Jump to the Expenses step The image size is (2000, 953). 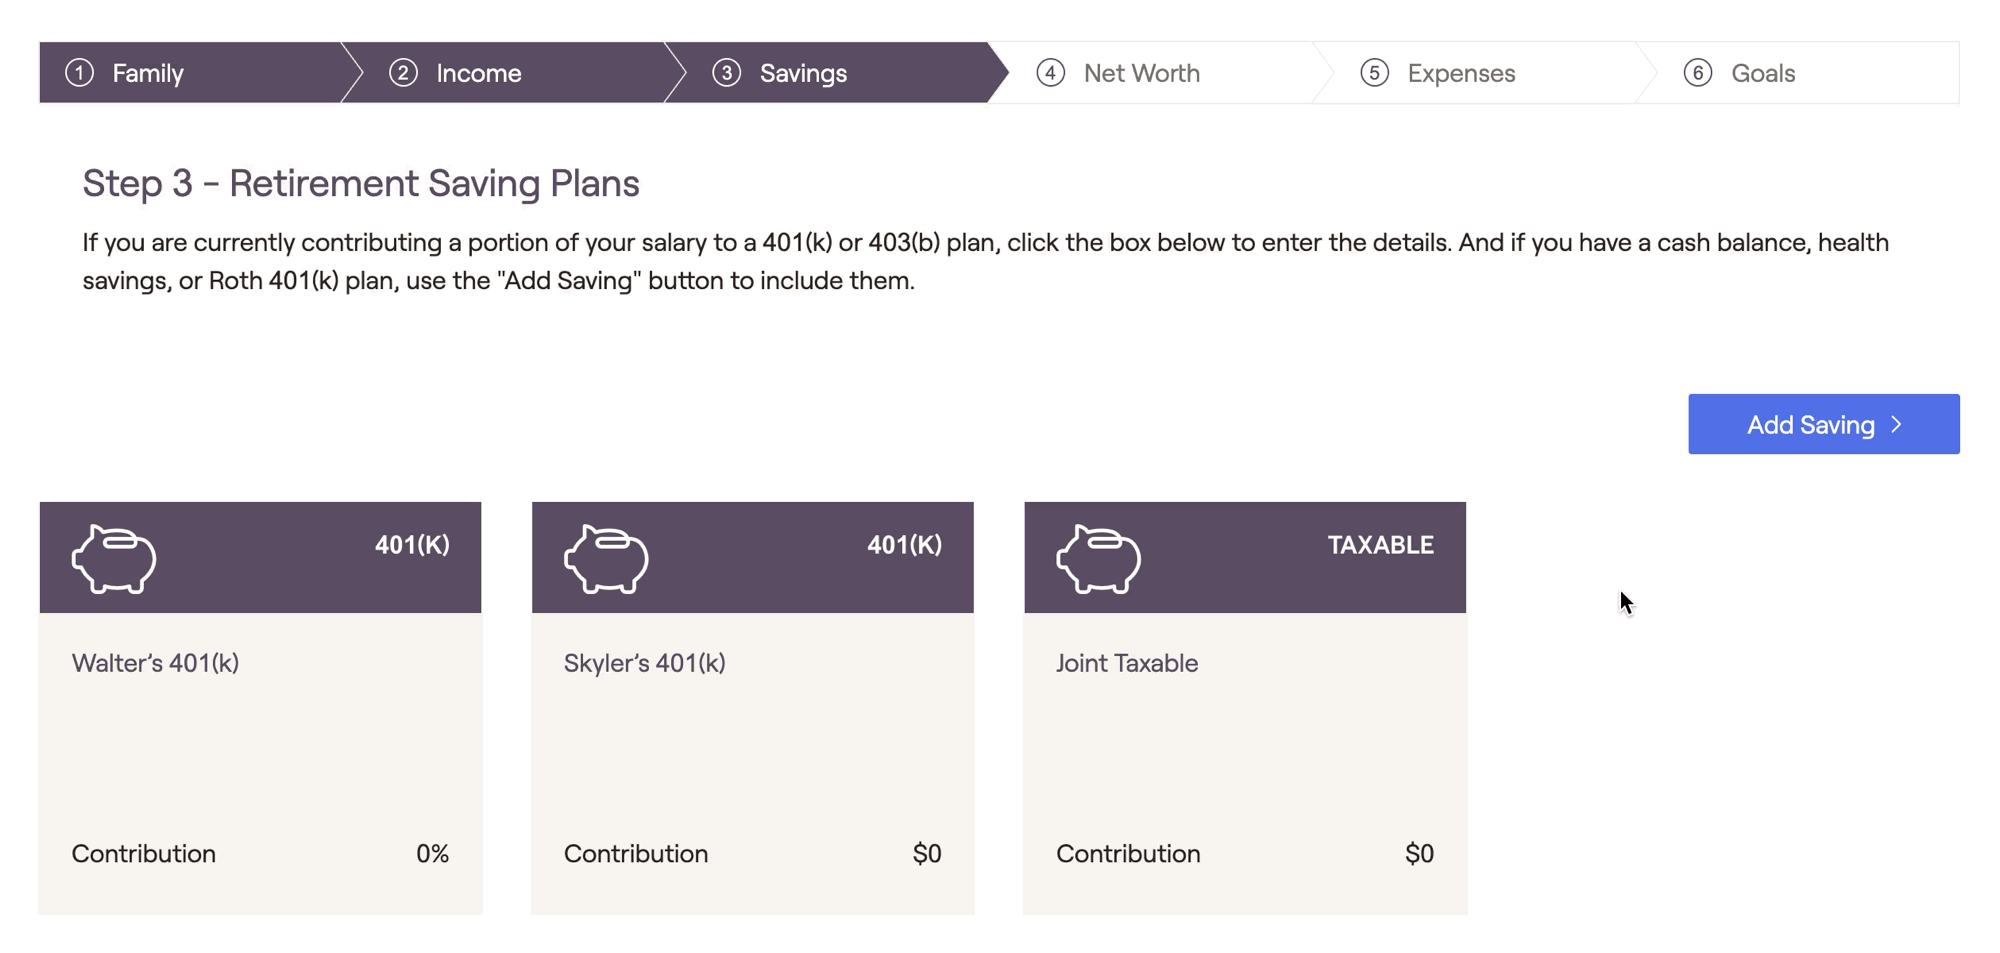pos(1484,73)
